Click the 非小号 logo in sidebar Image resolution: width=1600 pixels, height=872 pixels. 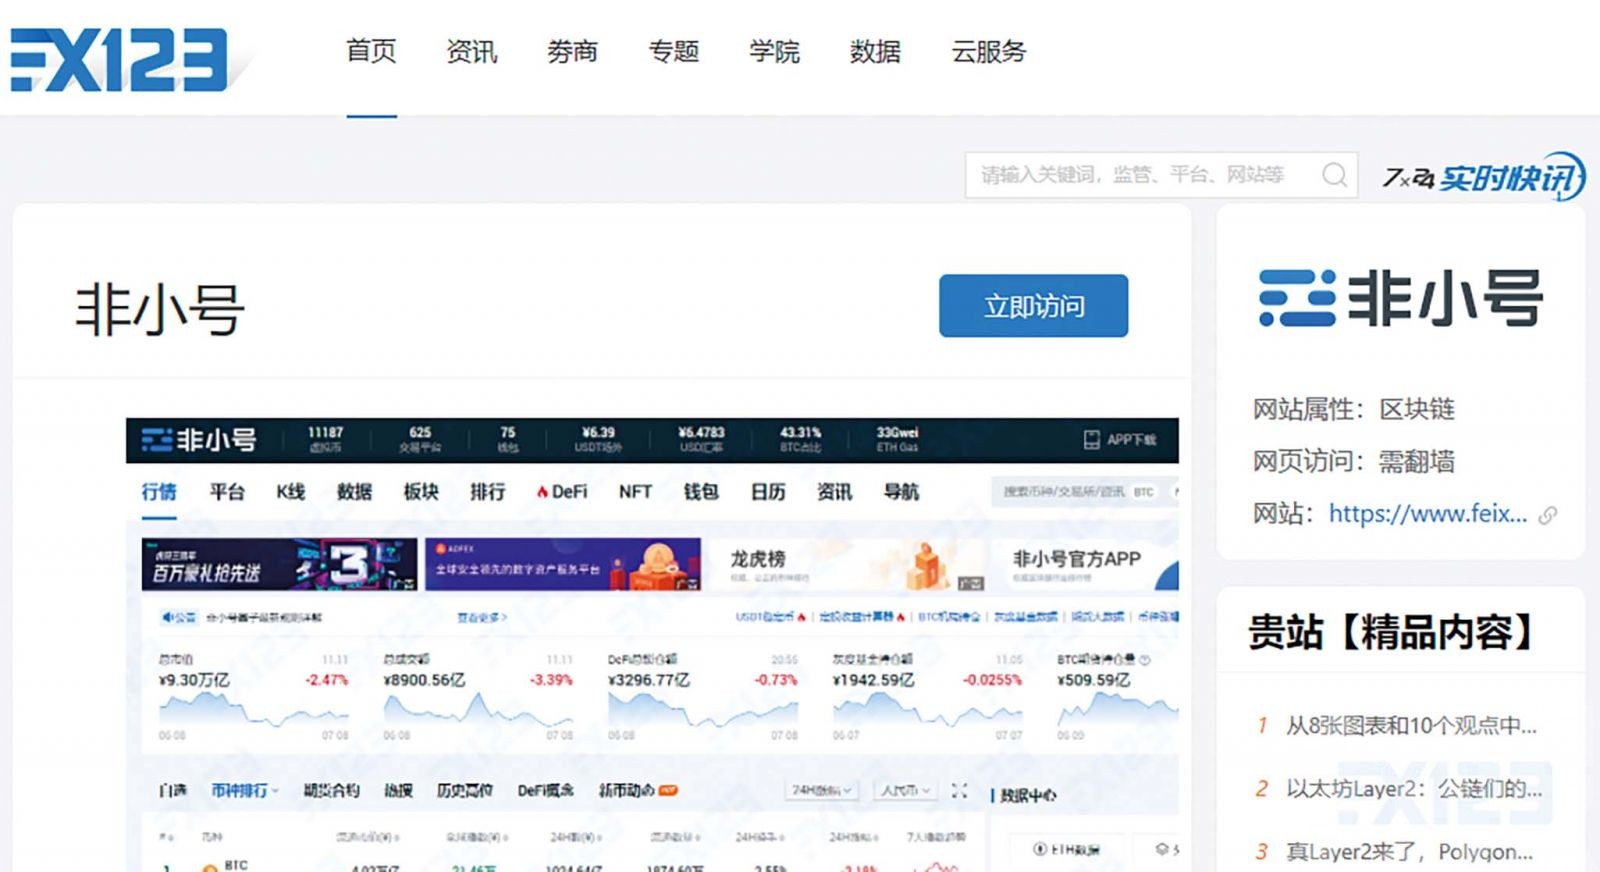(1400, 298)
